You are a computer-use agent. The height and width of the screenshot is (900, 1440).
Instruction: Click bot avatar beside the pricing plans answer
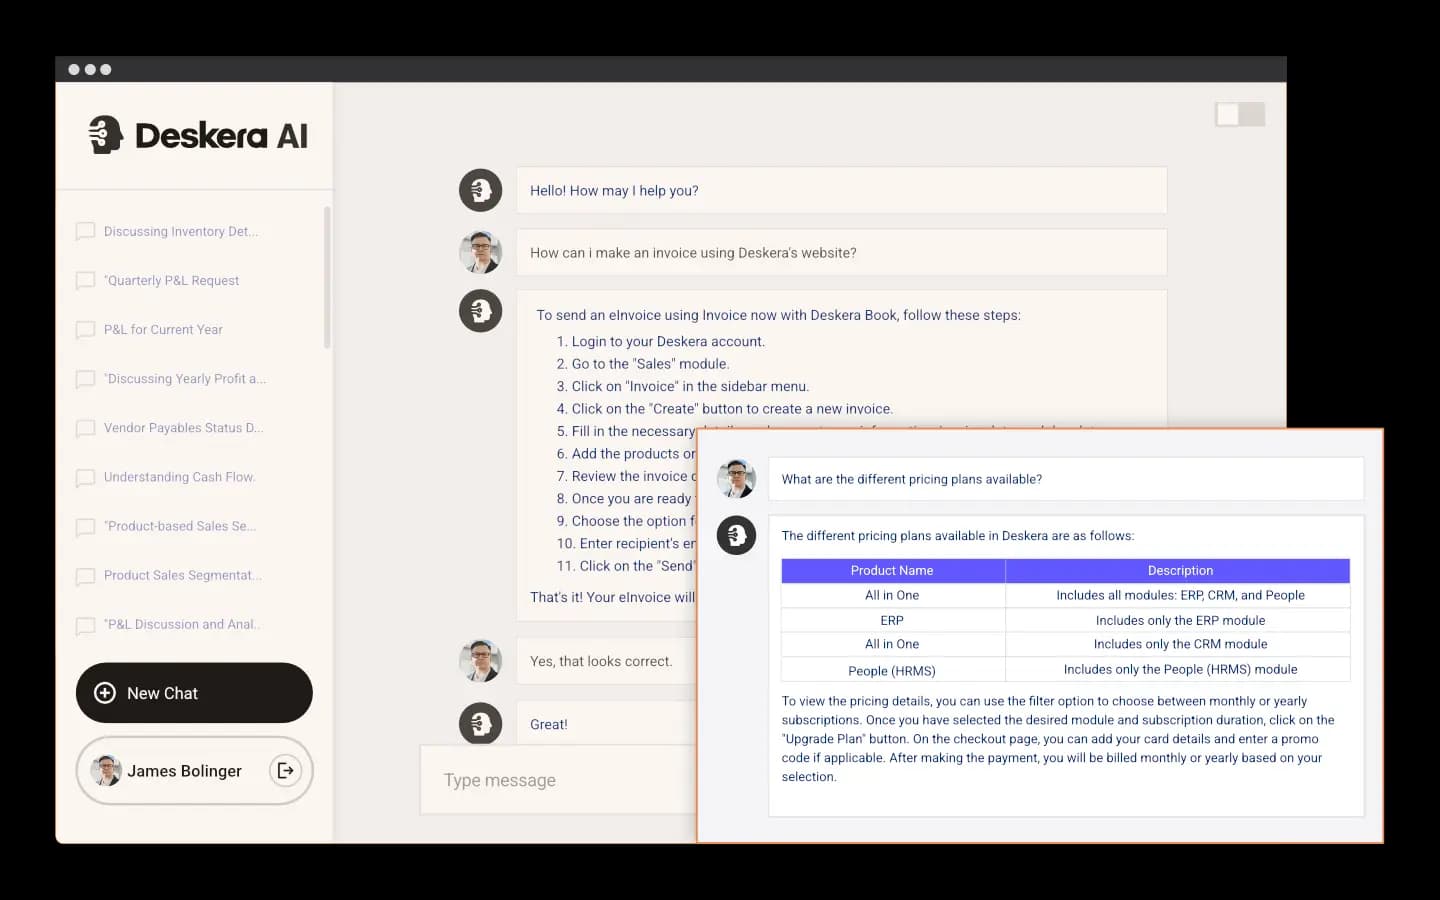coord(736,536)
